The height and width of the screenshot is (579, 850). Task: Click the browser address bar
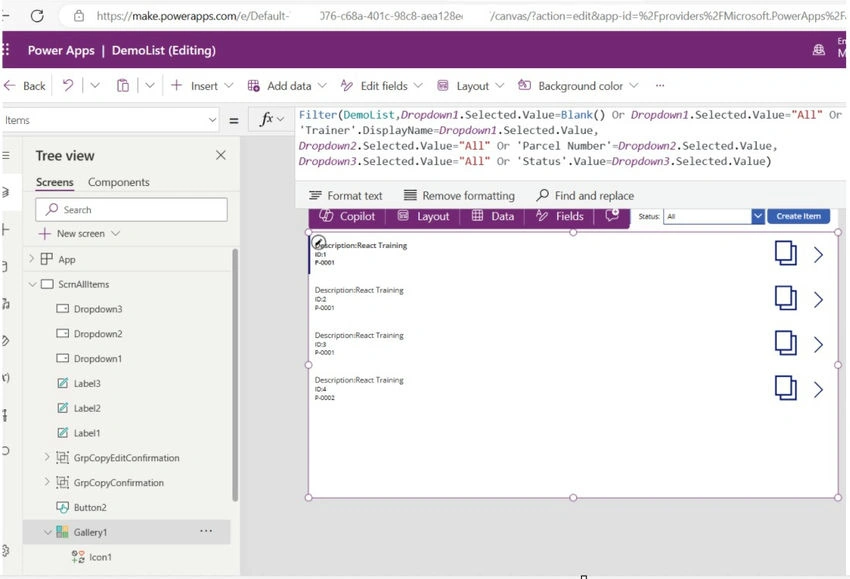[455, 16]
